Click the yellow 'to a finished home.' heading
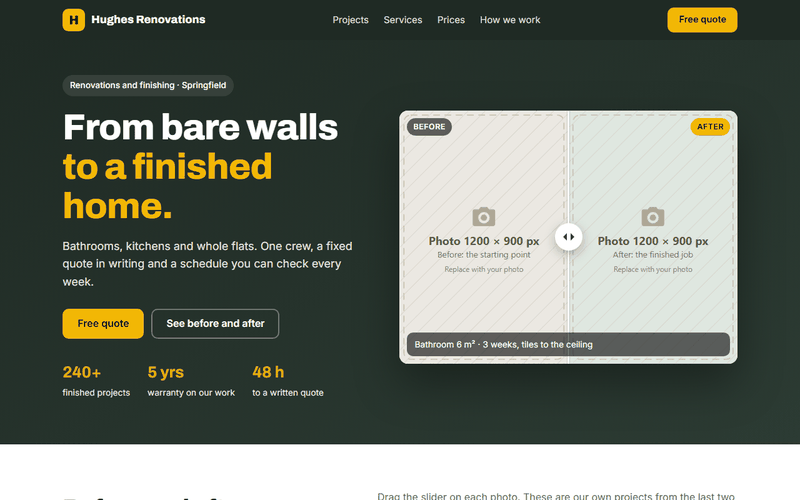This screenshot has width=800, height=500. pos(167,186)
